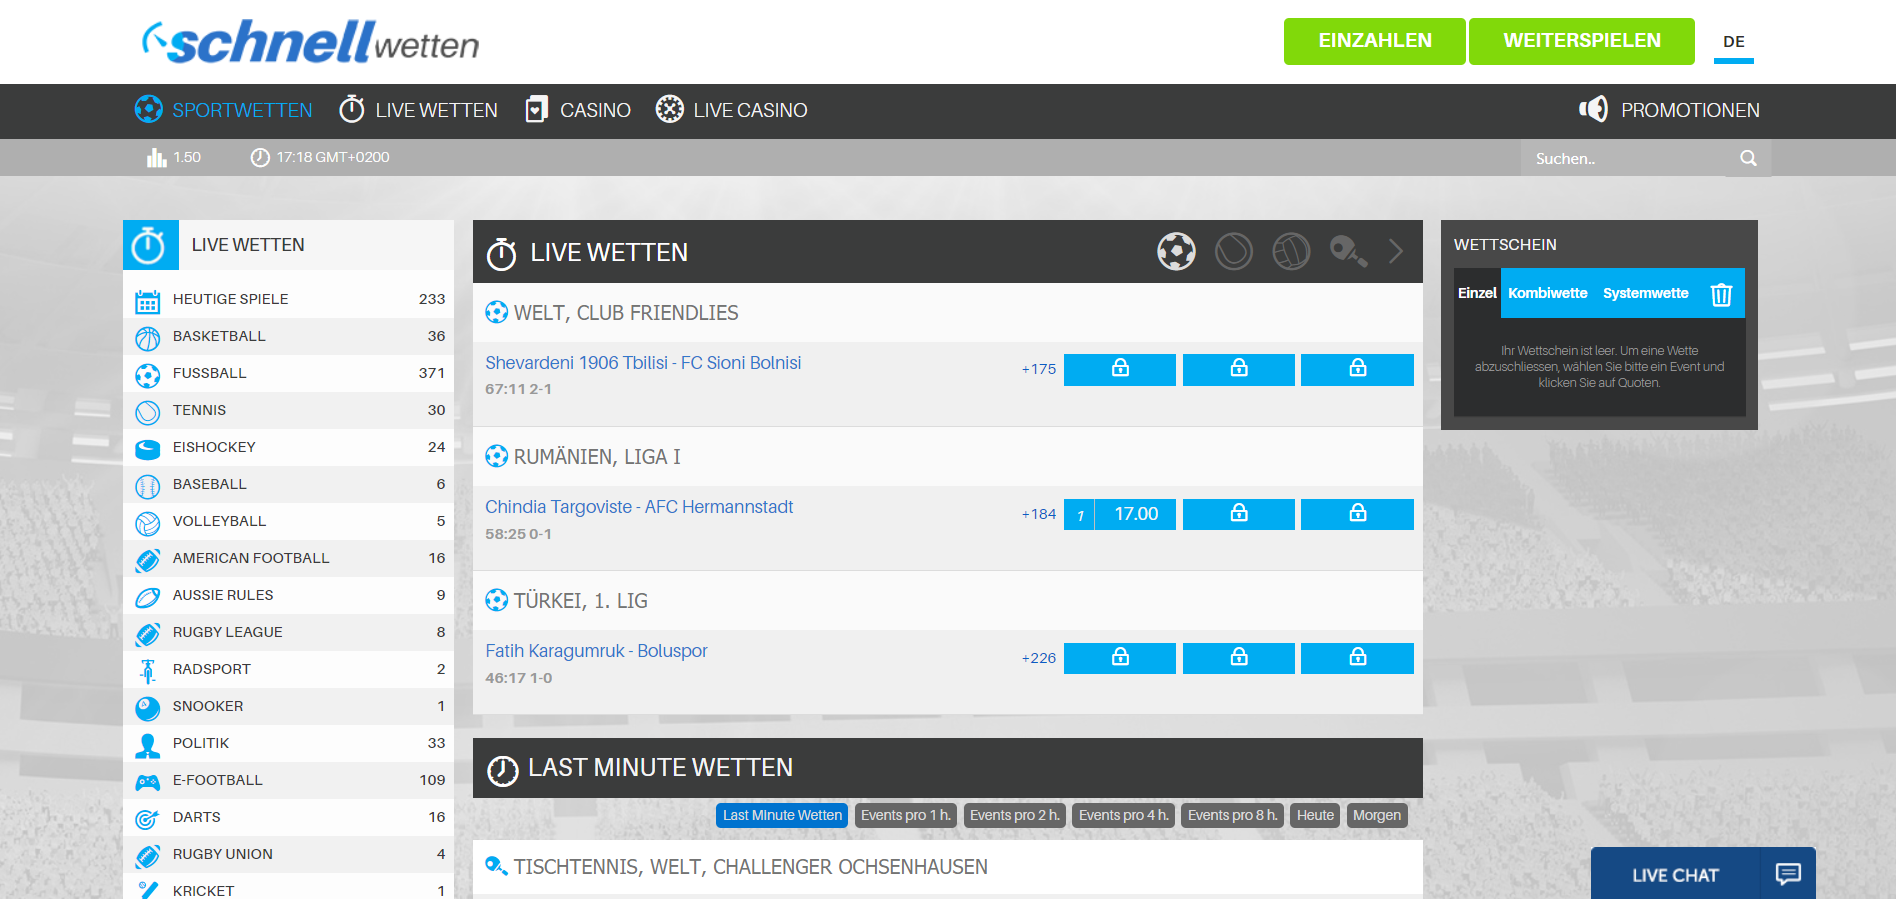Open Fatih Karagumruk - Boluspor match
Screen dimensions: 1896x899
click(x=596, y=651)
